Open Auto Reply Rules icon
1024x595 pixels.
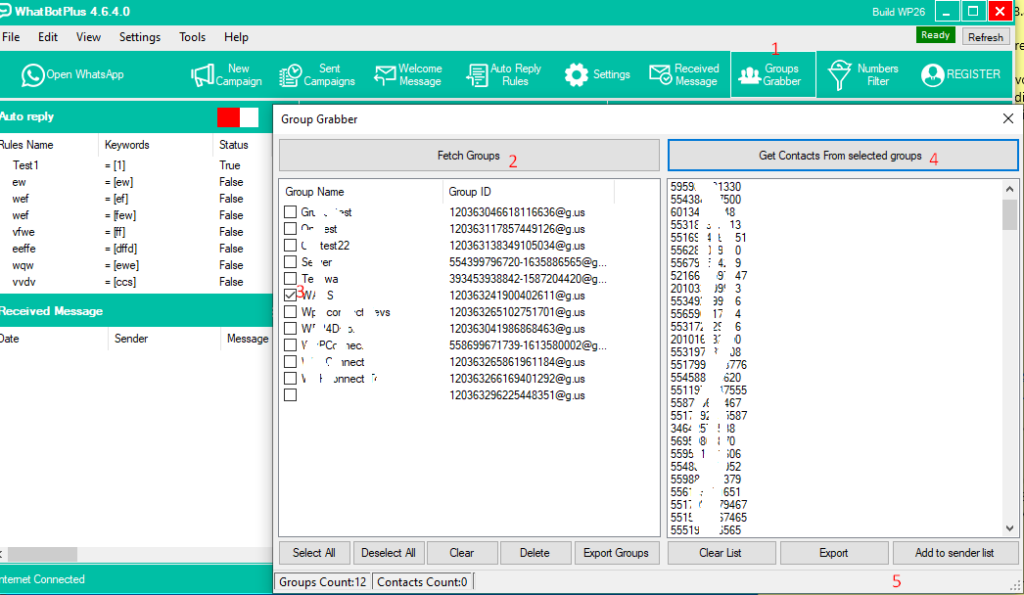(x=477, y=75)
